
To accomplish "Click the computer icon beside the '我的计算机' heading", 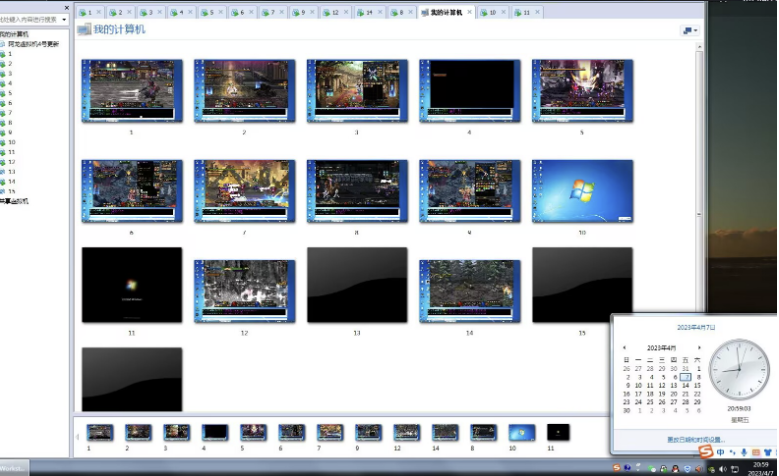I will [x=84, y=30].
